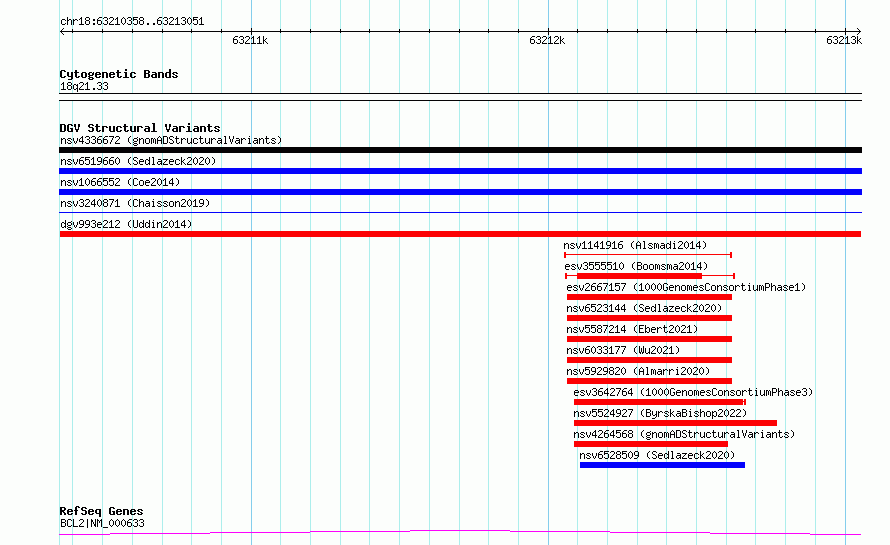Screen dimensions: 890x545
Task: Open the nsv1066552 (Coe2014) label
Action: pos(120,182)
